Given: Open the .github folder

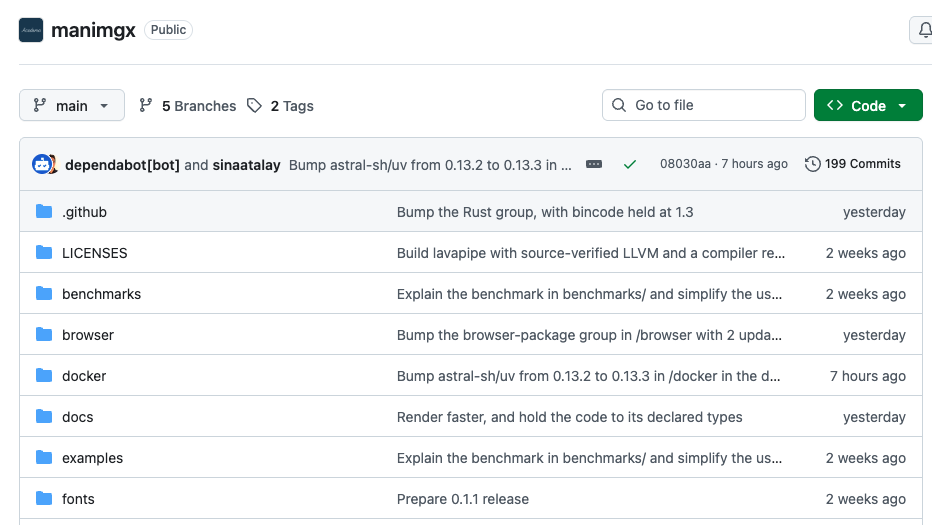Looking at the screenshot, I should pyautogui.click(x=84, y=212).
